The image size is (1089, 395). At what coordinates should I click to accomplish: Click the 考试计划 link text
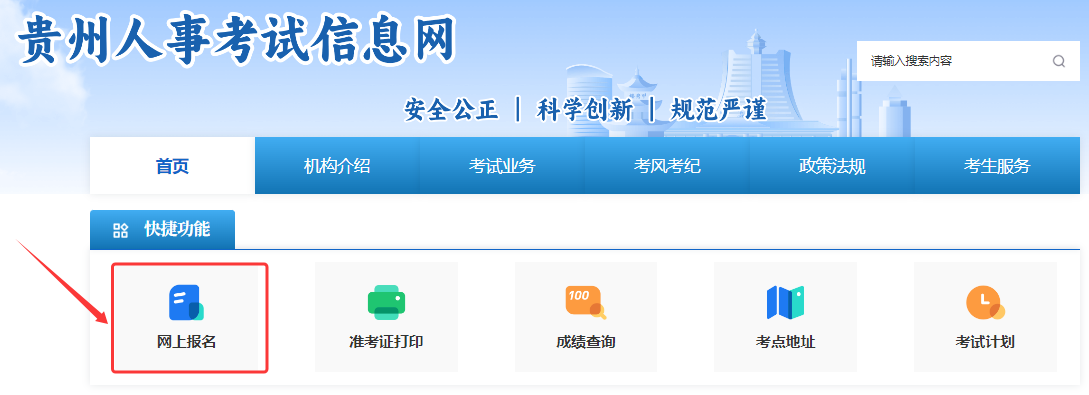point(985,342)
